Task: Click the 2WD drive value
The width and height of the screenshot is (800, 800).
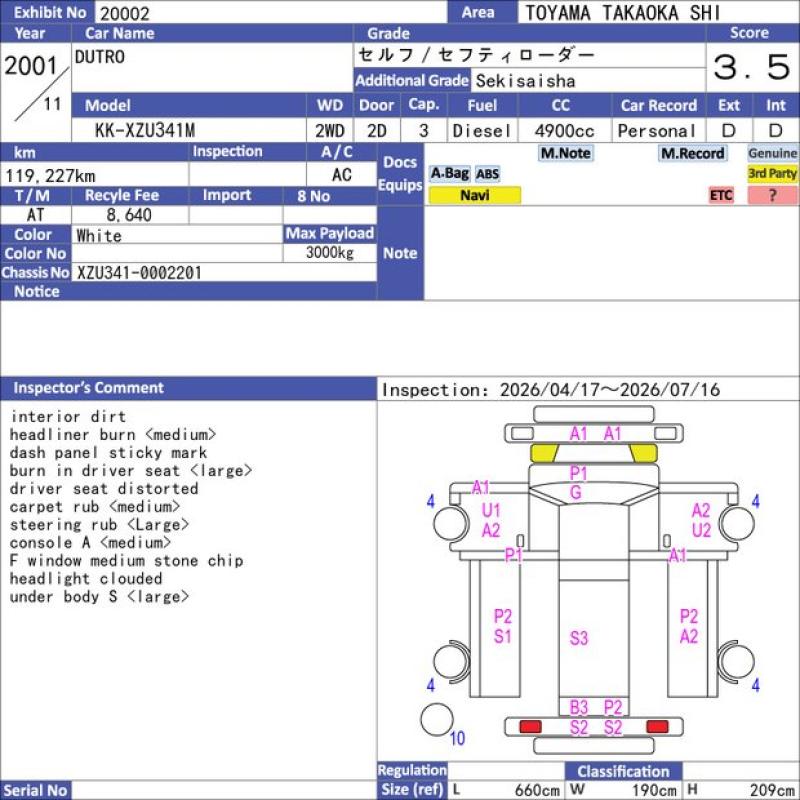Action: (x=329, y=131)
